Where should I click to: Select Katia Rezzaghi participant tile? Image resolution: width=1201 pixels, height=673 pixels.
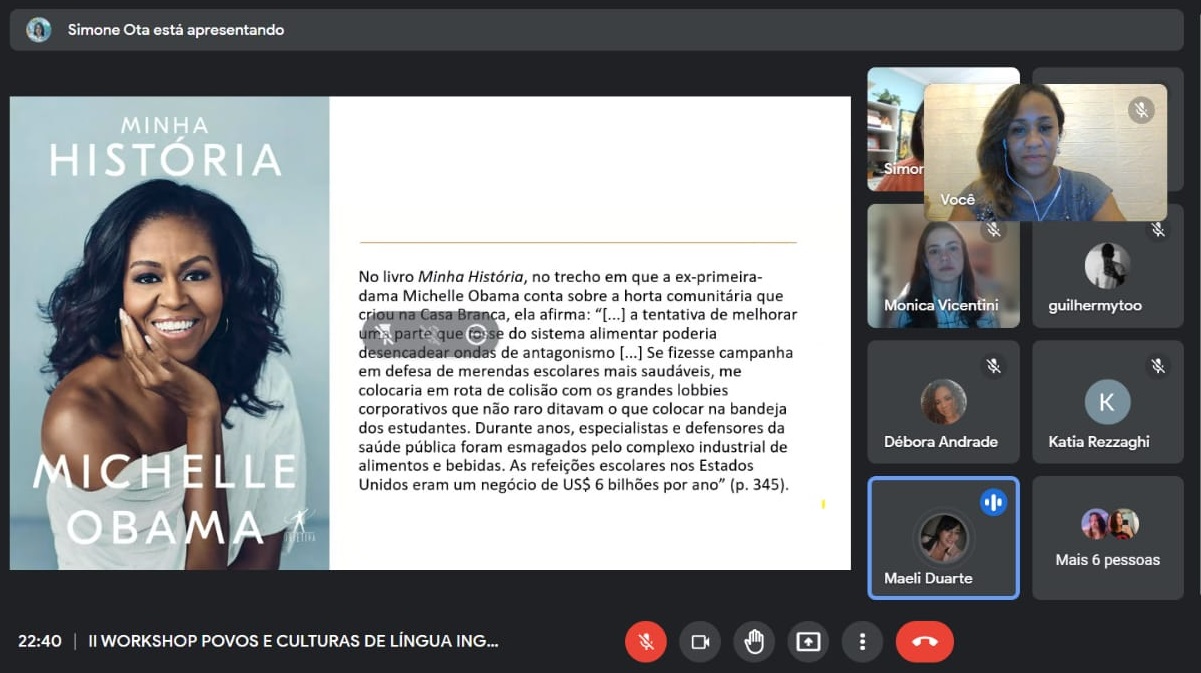[1108, 402]
